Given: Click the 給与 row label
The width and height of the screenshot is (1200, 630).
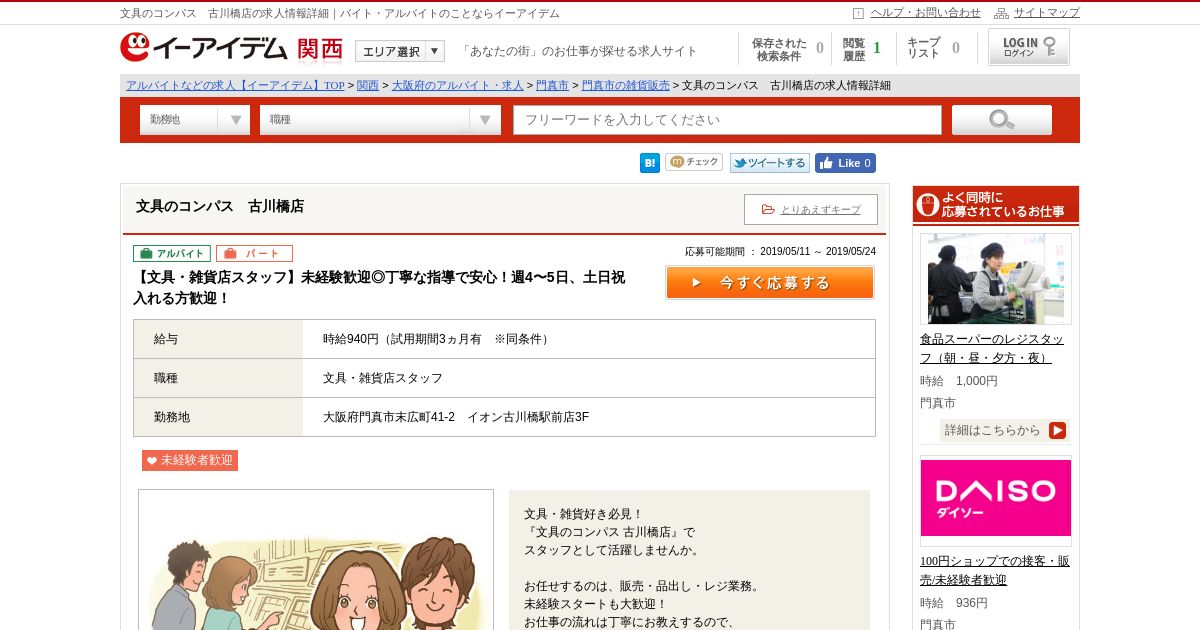Looking at the screenshot, I should coord(166,339).
